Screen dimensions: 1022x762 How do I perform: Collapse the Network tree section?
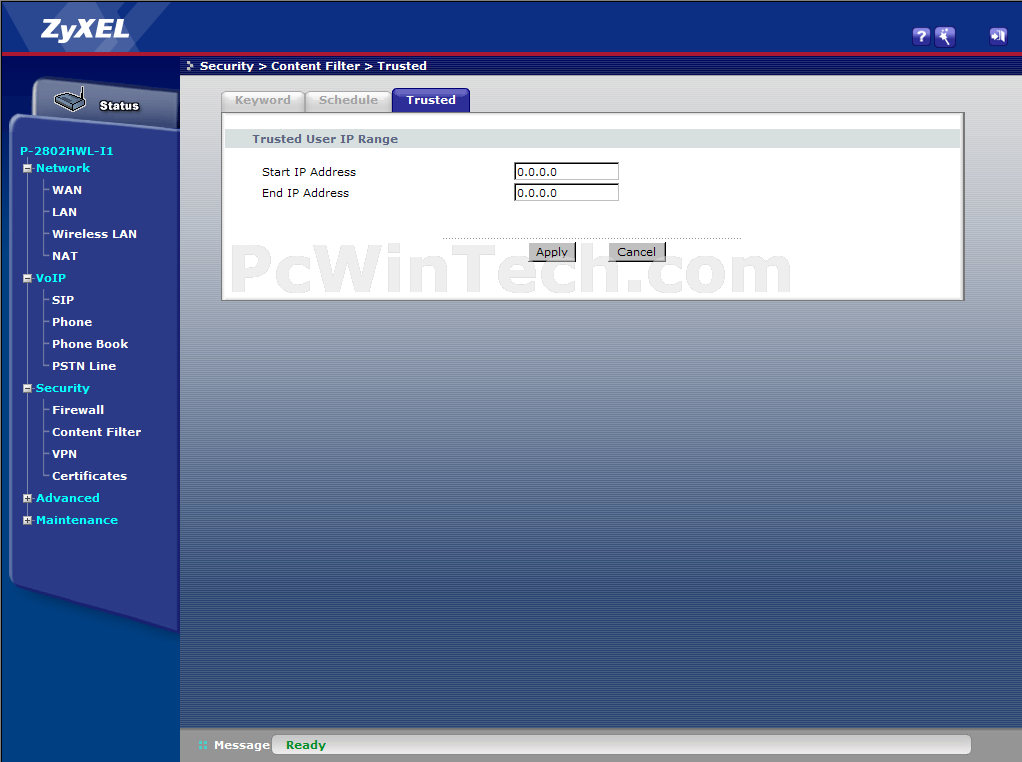27,168
